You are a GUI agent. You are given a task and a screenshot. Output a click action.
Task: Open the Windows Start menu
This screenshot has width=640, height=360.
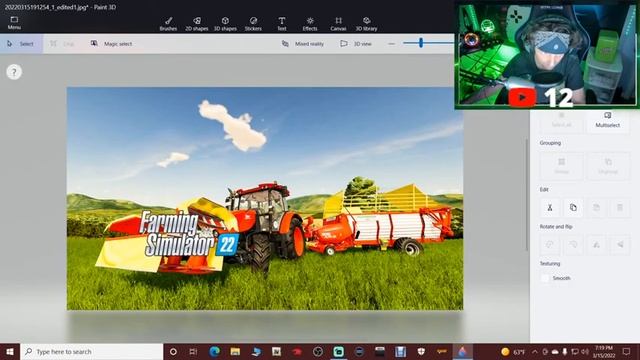tap(10, 351)
